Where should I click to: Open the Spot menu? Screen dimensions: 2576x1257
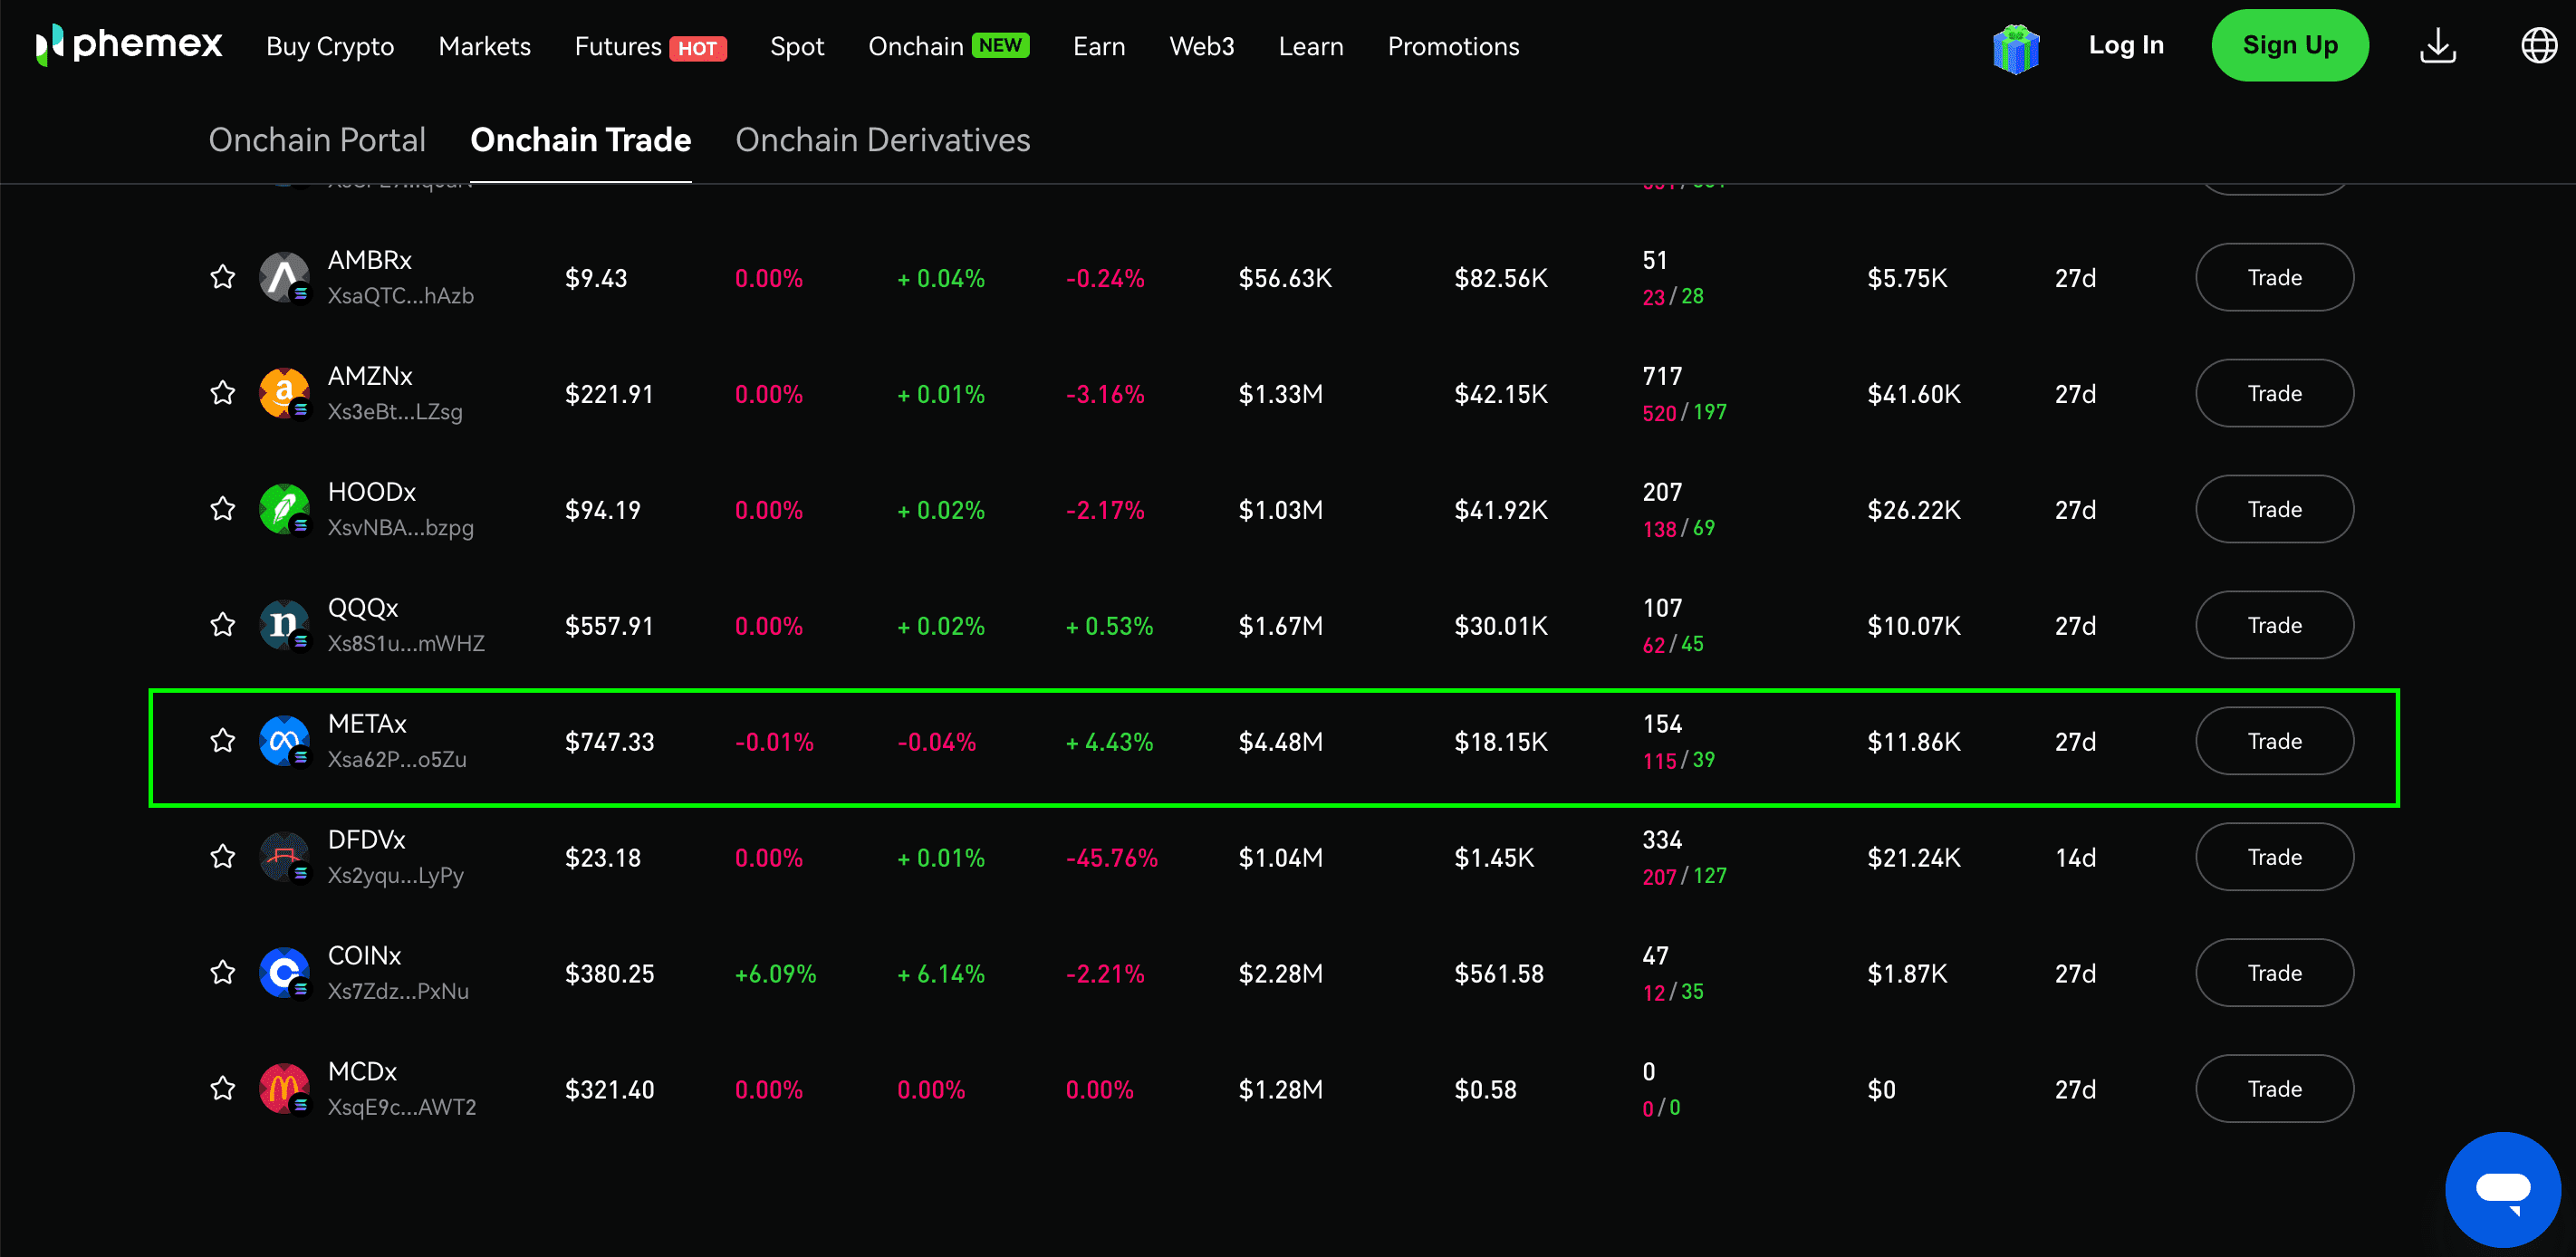(797, 47)
